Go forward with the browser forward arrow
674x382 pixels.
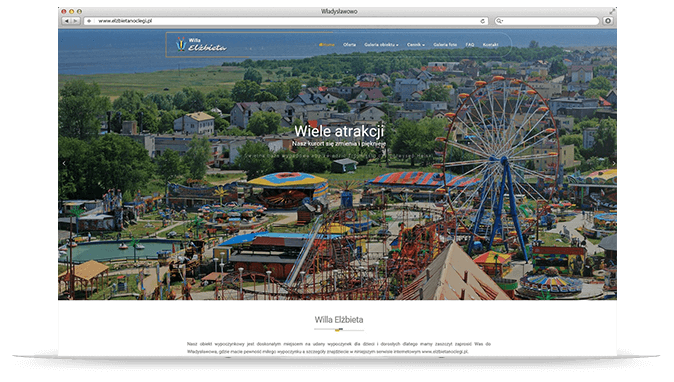coord(76,21)
